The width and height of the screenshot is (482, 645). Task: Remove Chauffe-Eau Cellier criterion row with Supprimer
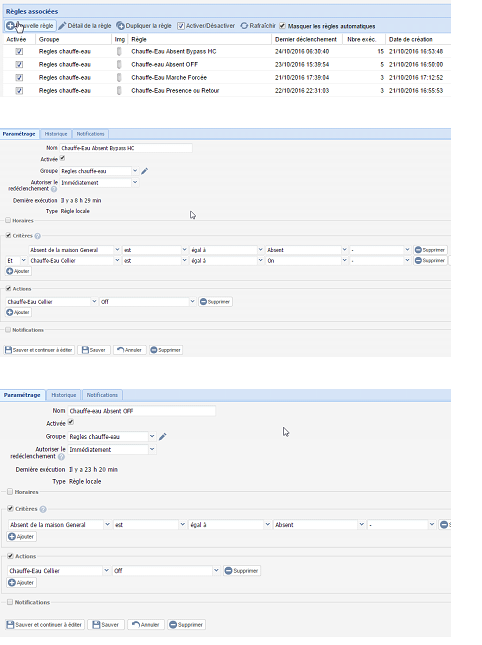[430, 260]
